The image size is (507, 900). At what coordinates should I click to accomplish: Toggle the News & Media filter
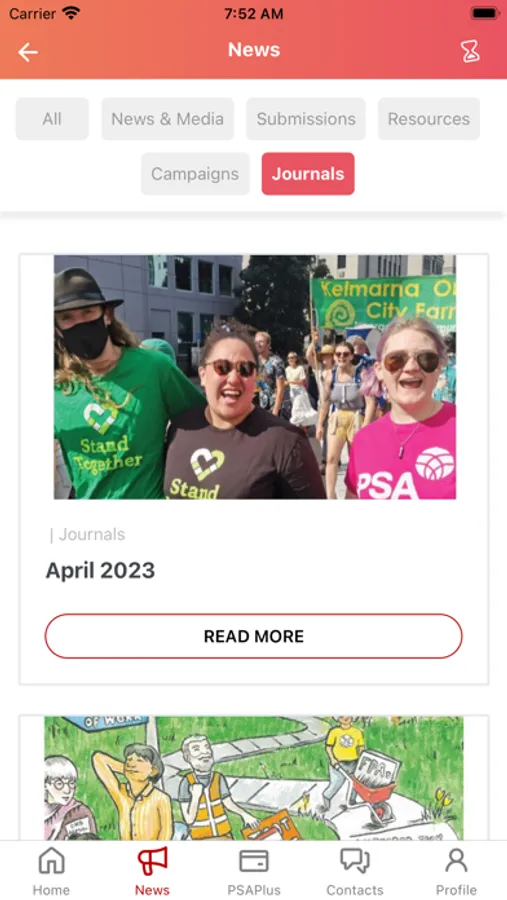tap(168, 119)
